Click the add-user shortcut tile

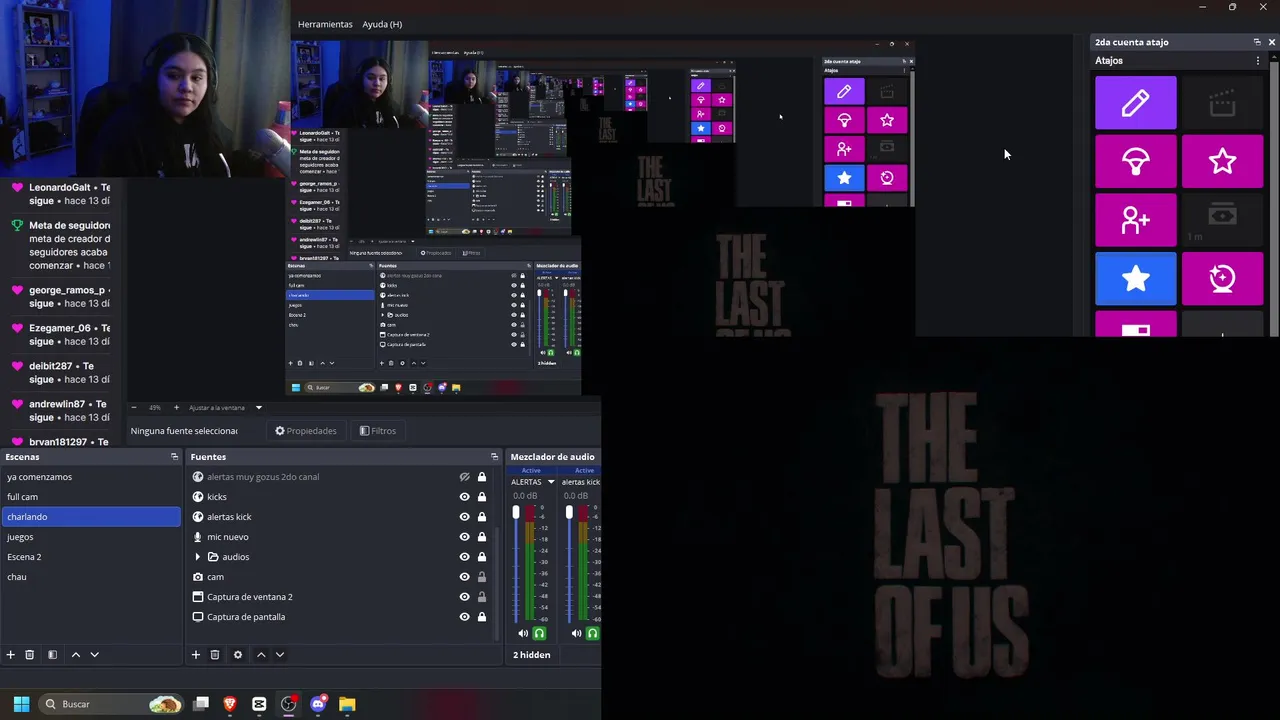click(x=1136, y=220)
